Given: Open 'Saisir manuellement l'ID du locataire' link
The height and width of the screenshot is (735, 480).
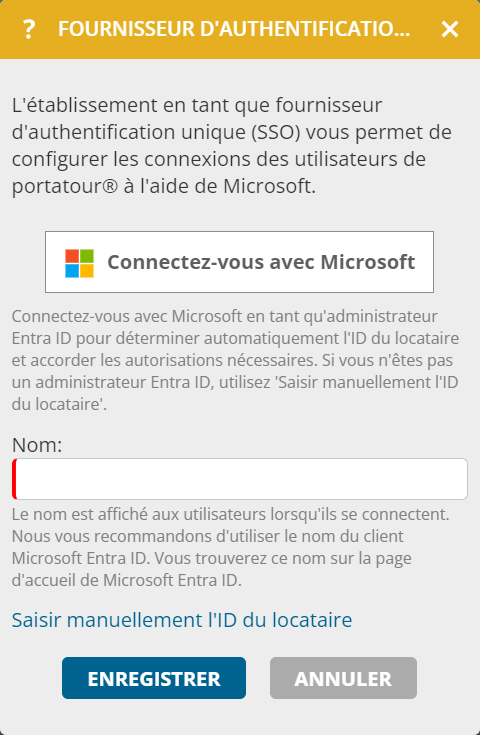Looking at the screenshot, I should [x=182, y=620].
